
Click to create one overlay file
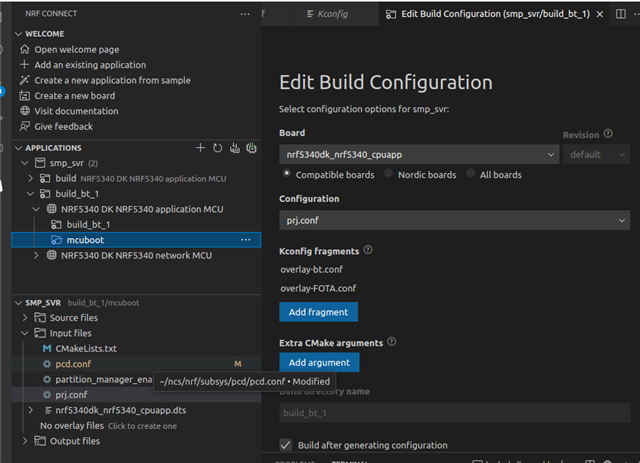142,426
